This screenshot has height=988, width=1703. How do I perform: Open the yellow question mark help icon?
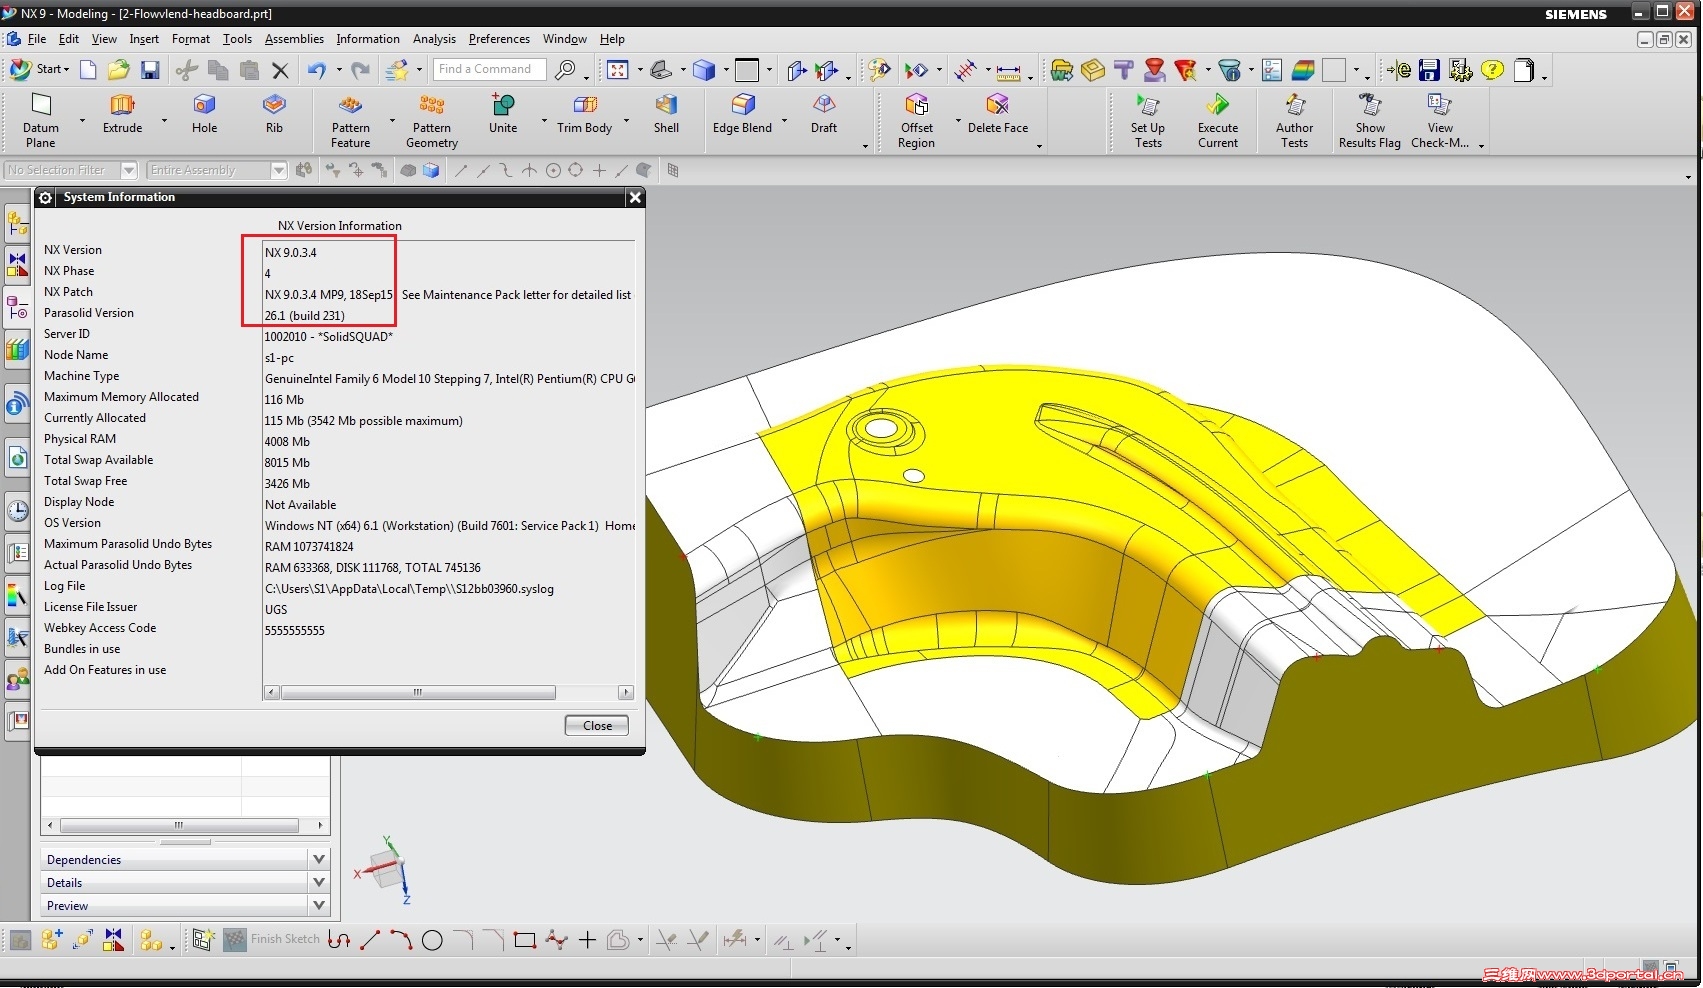1492,70
